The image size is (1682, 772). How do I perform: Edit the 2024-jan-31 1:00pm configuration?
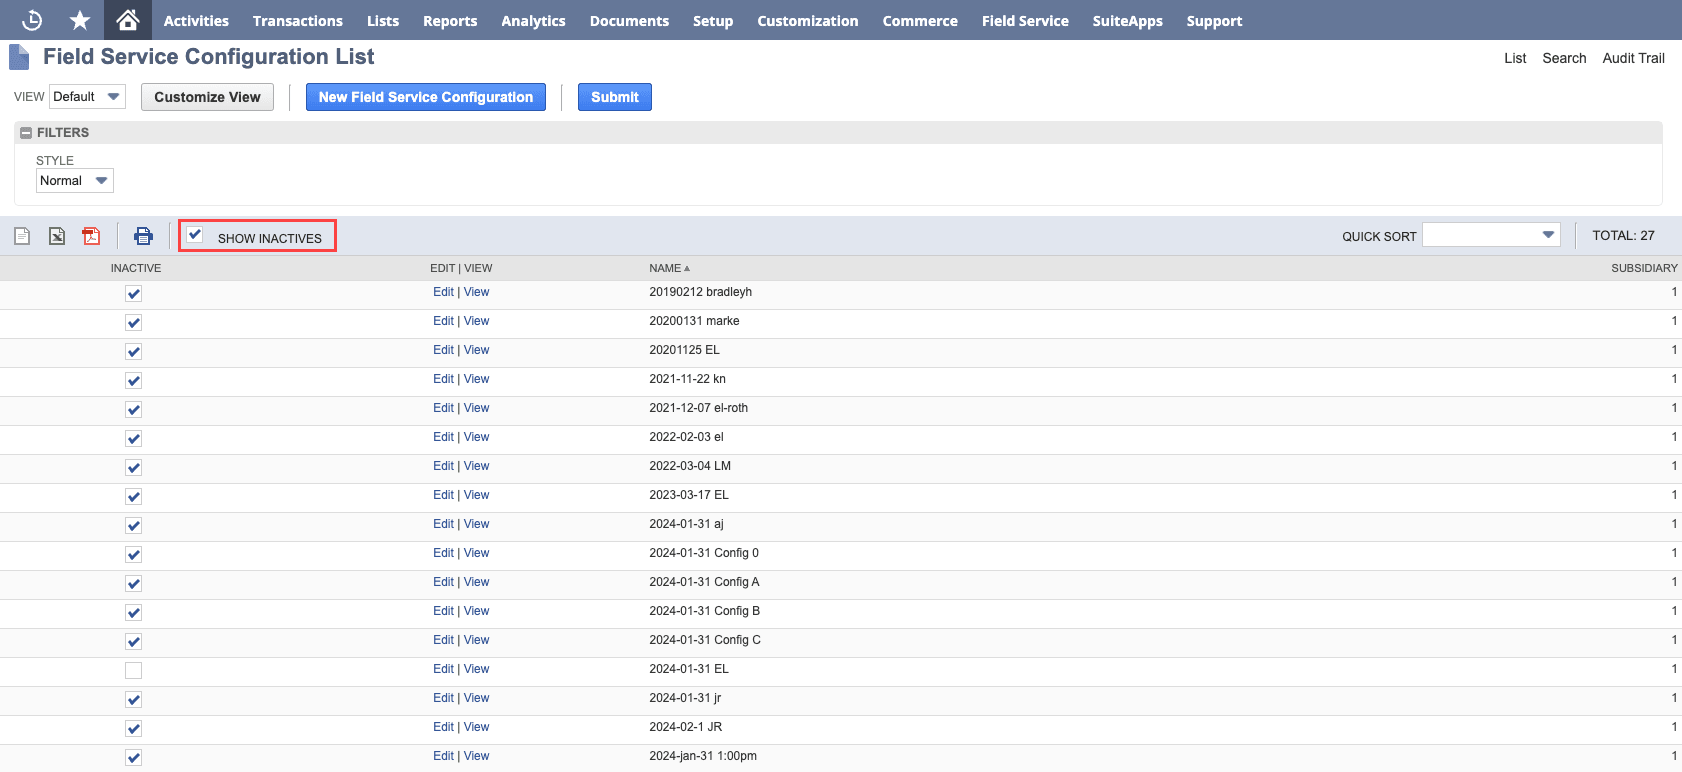point(443,756)
